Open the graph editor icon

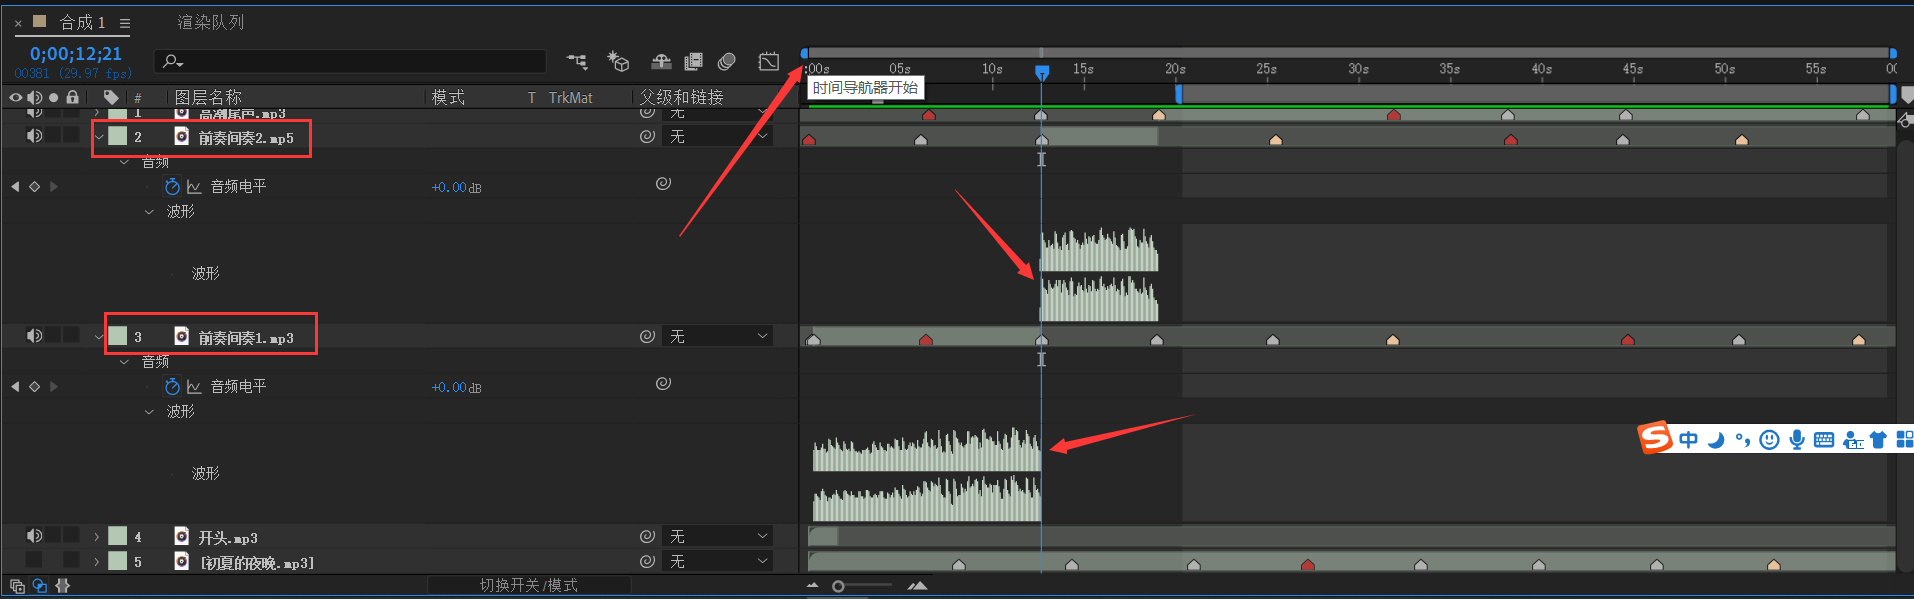(x=769, y=61)
